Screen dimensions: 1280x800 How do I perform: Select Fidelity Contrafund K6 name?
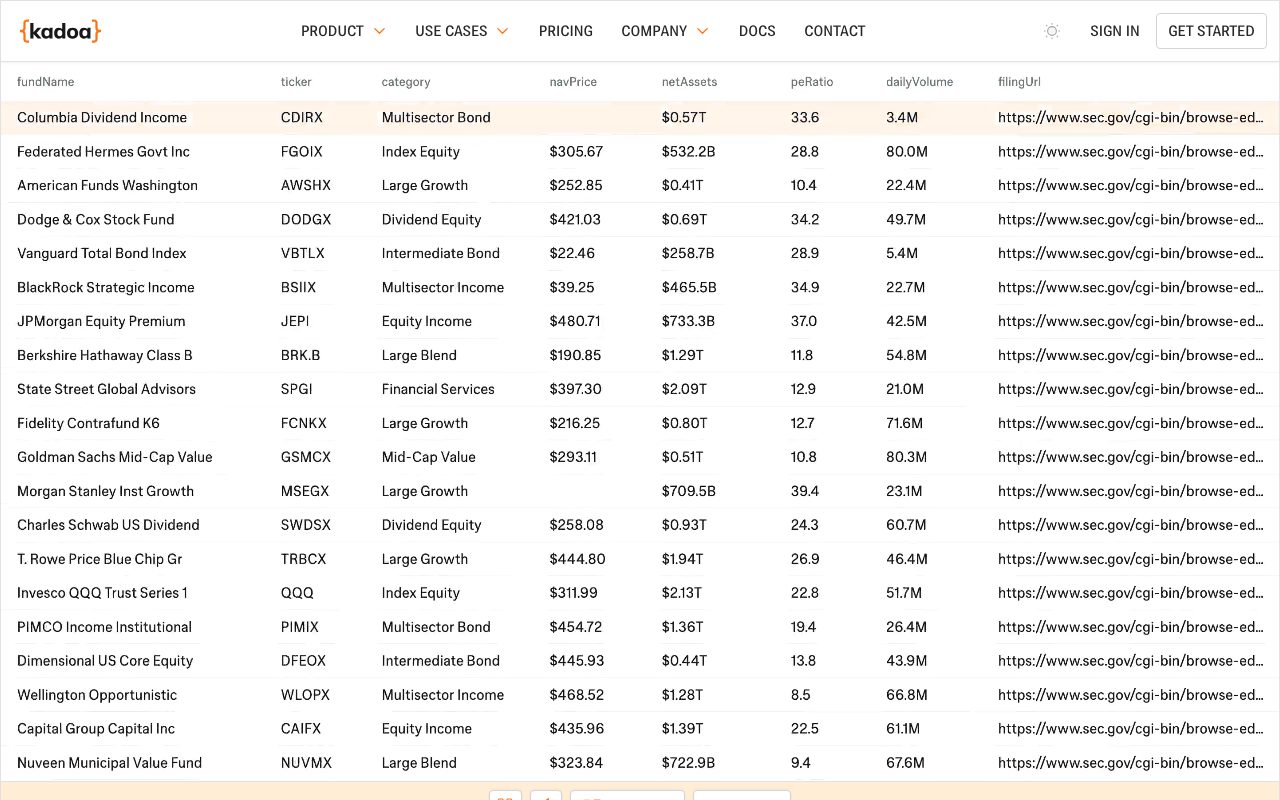pos(88,423)
